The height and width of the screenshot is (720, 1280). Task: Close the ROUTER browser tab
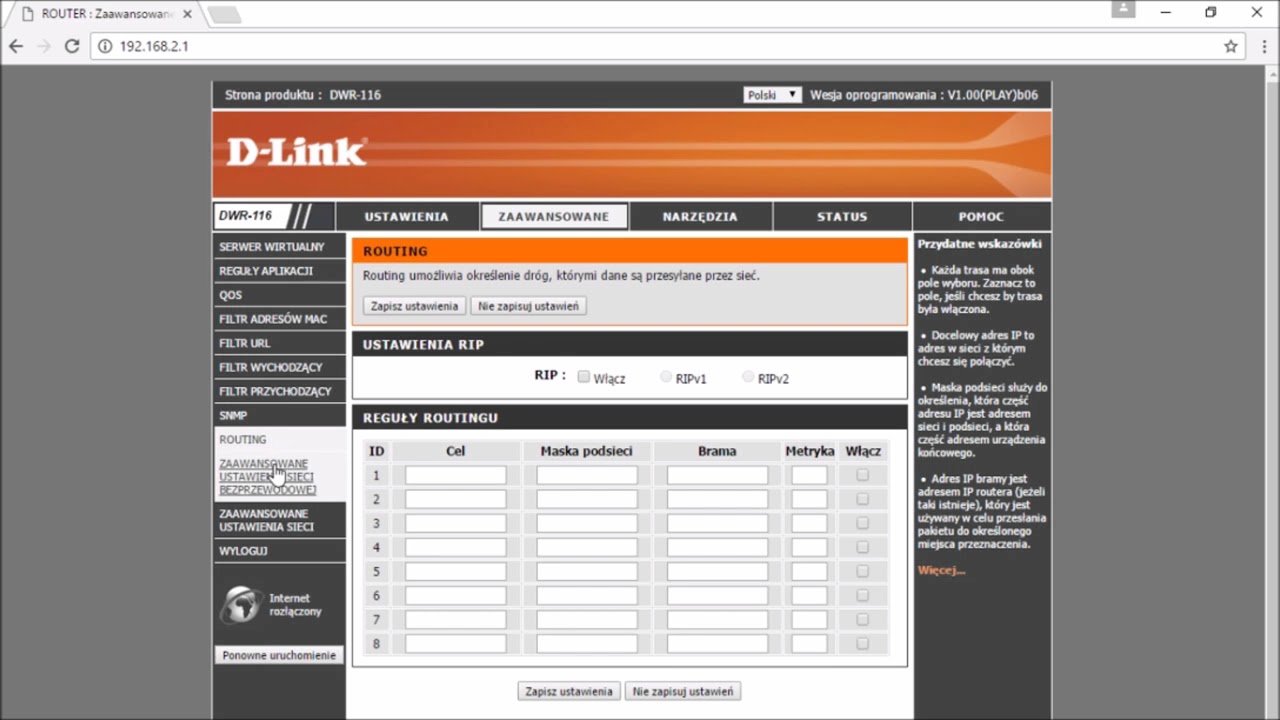click(187, 14)
